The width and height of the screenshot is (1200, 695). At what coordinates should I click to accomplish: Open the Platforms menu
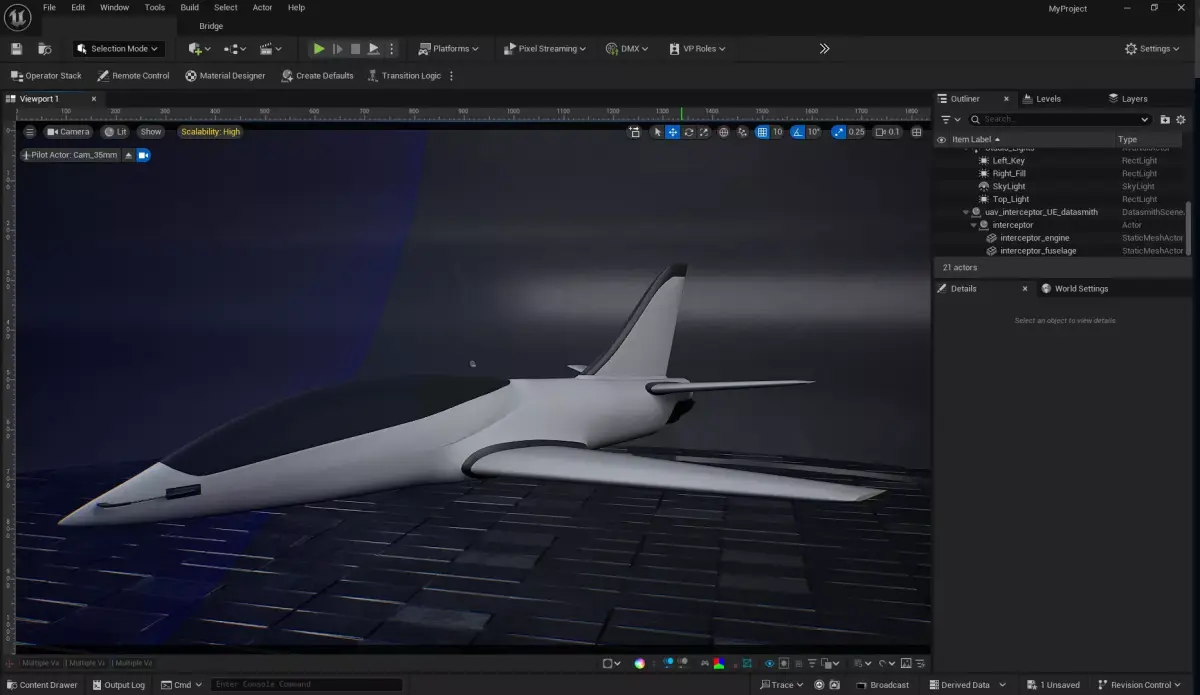(x=448, y=48)
